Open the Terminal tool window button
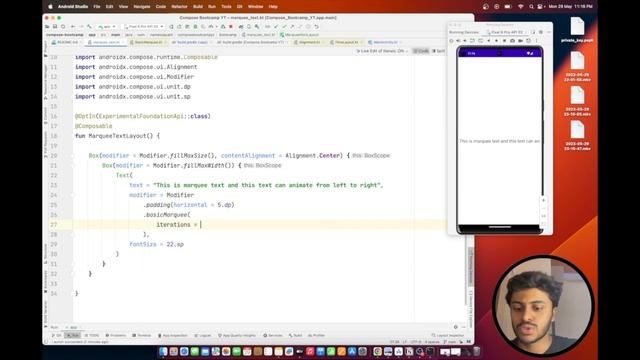 142,336
